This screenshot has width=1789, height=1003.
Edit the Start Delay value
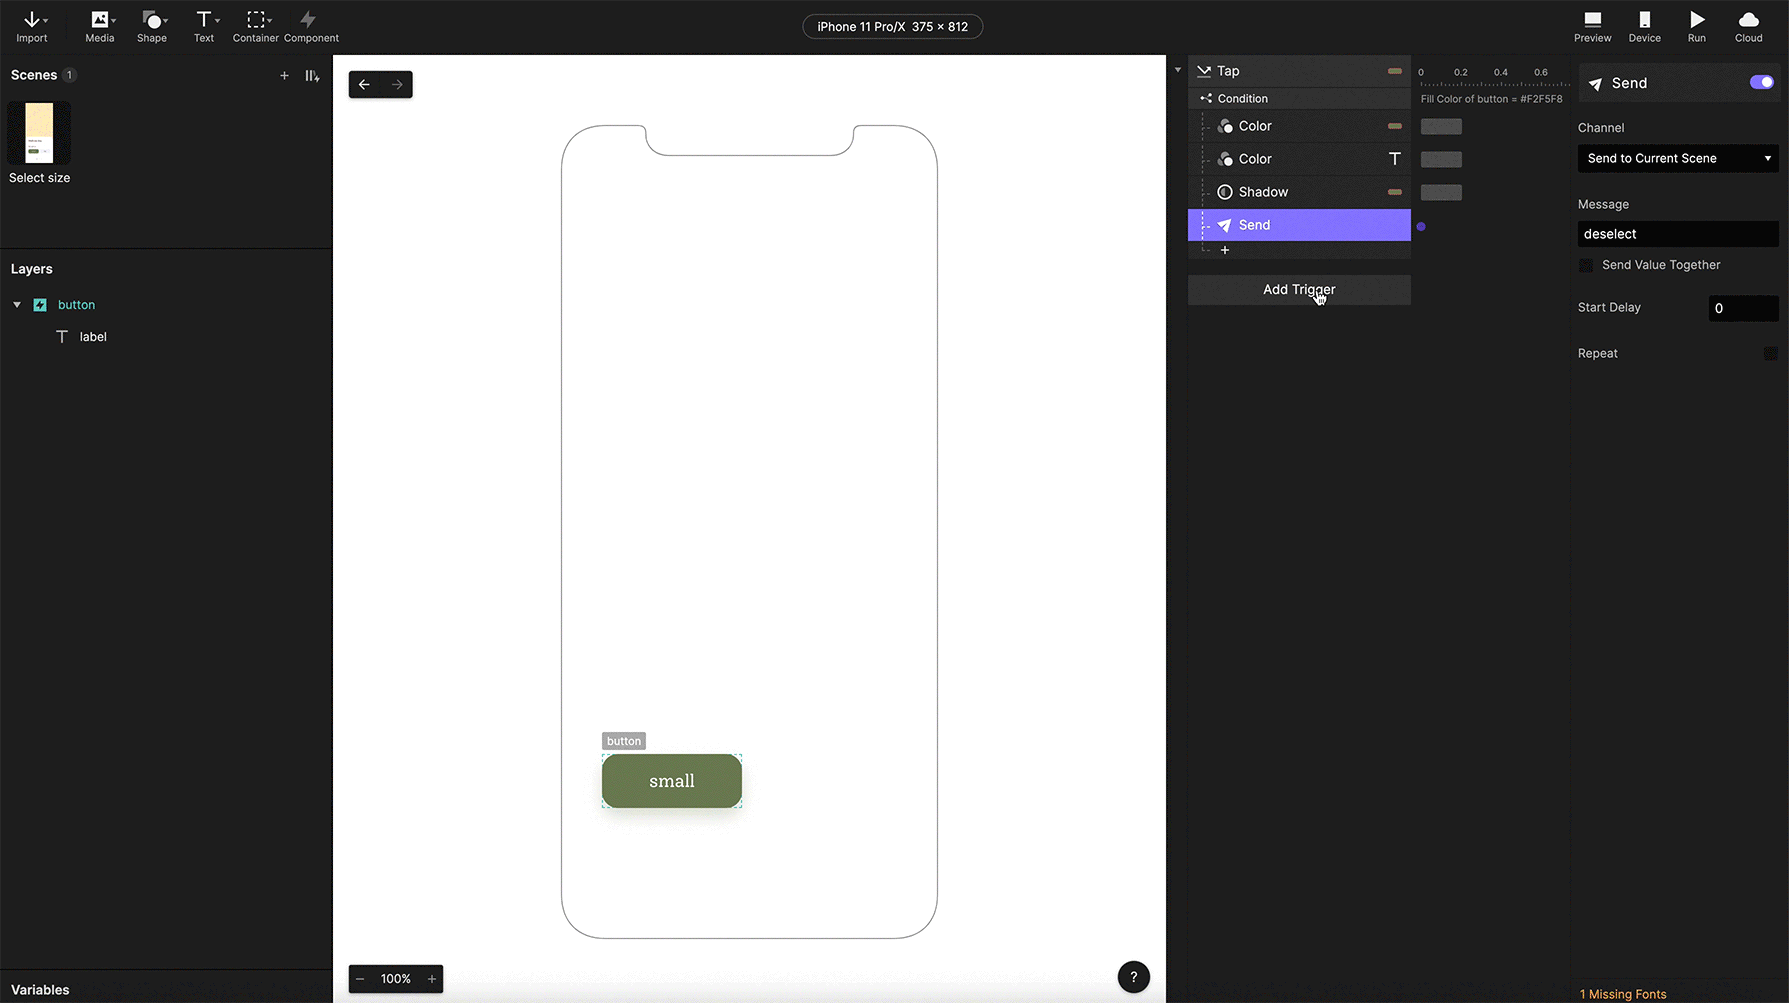(1742, 308)
